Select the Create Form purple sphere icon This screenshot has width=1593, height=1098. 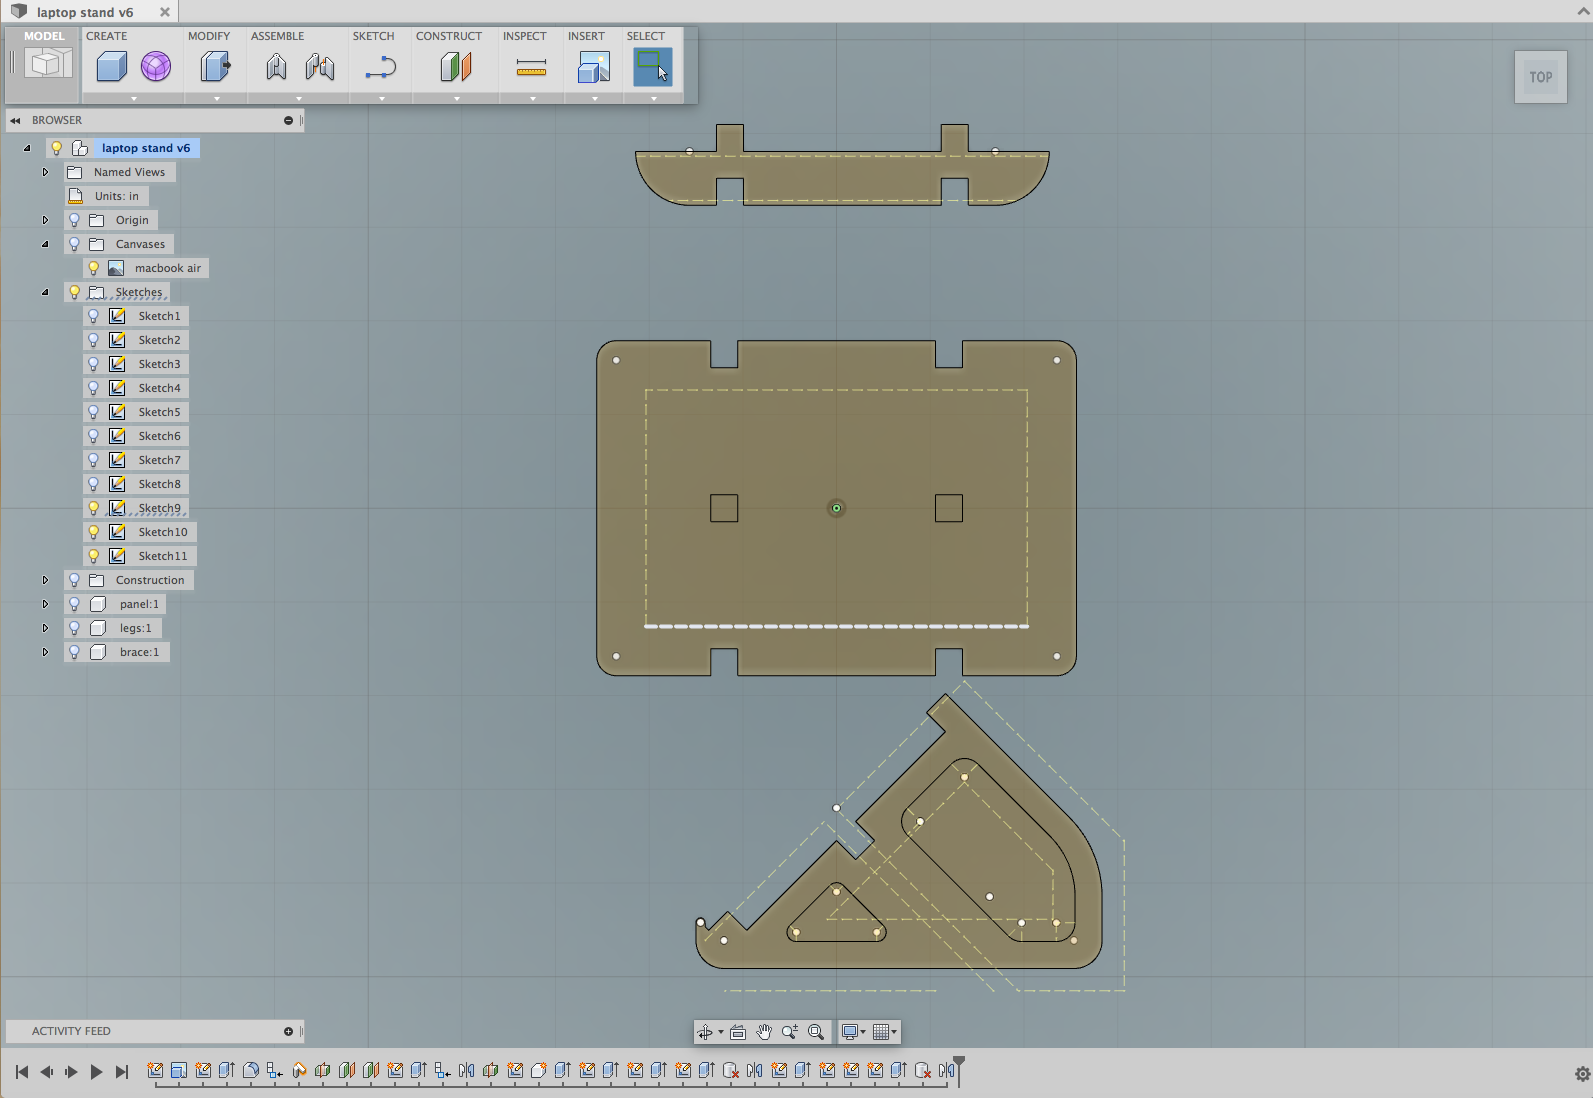click(x=156, y=67)
